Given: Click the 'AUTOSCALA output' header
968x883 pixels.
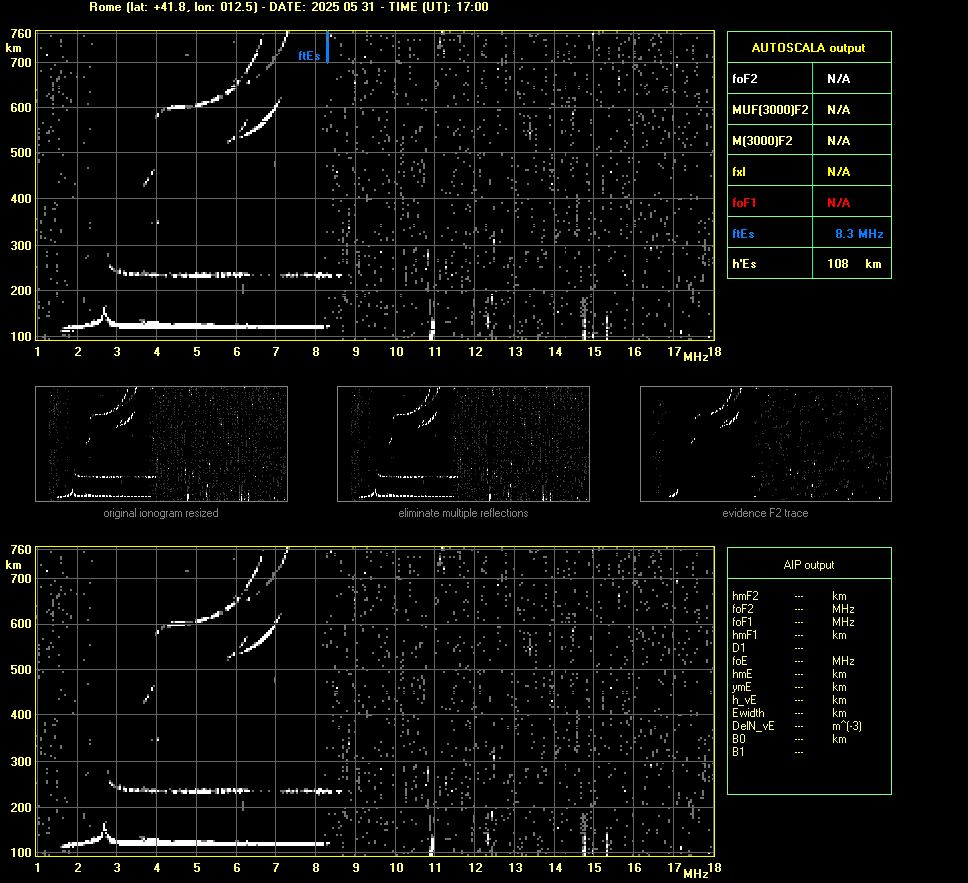Looking at the screenshot, I should [x=808, y=48].
